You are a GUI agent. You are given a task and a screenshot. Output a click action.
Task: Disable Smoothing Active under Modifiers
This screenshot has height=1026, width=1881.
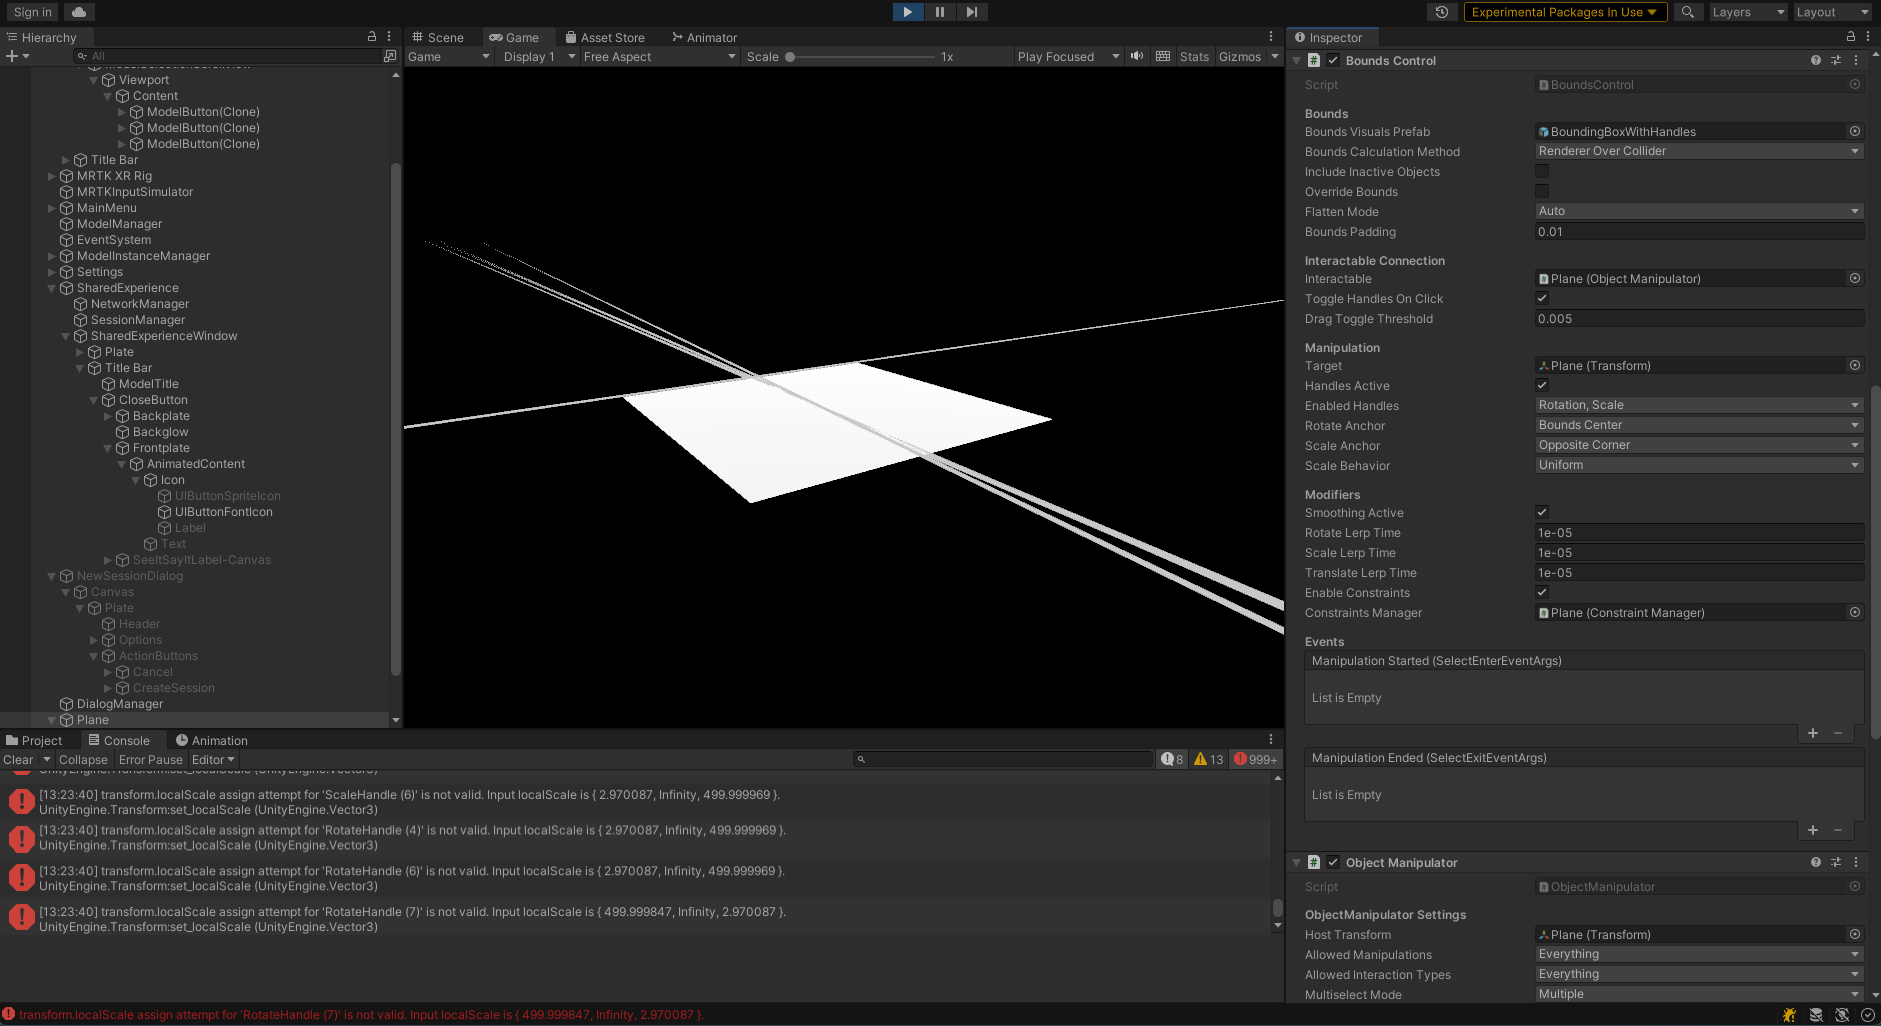click(x=1542, y=512)
